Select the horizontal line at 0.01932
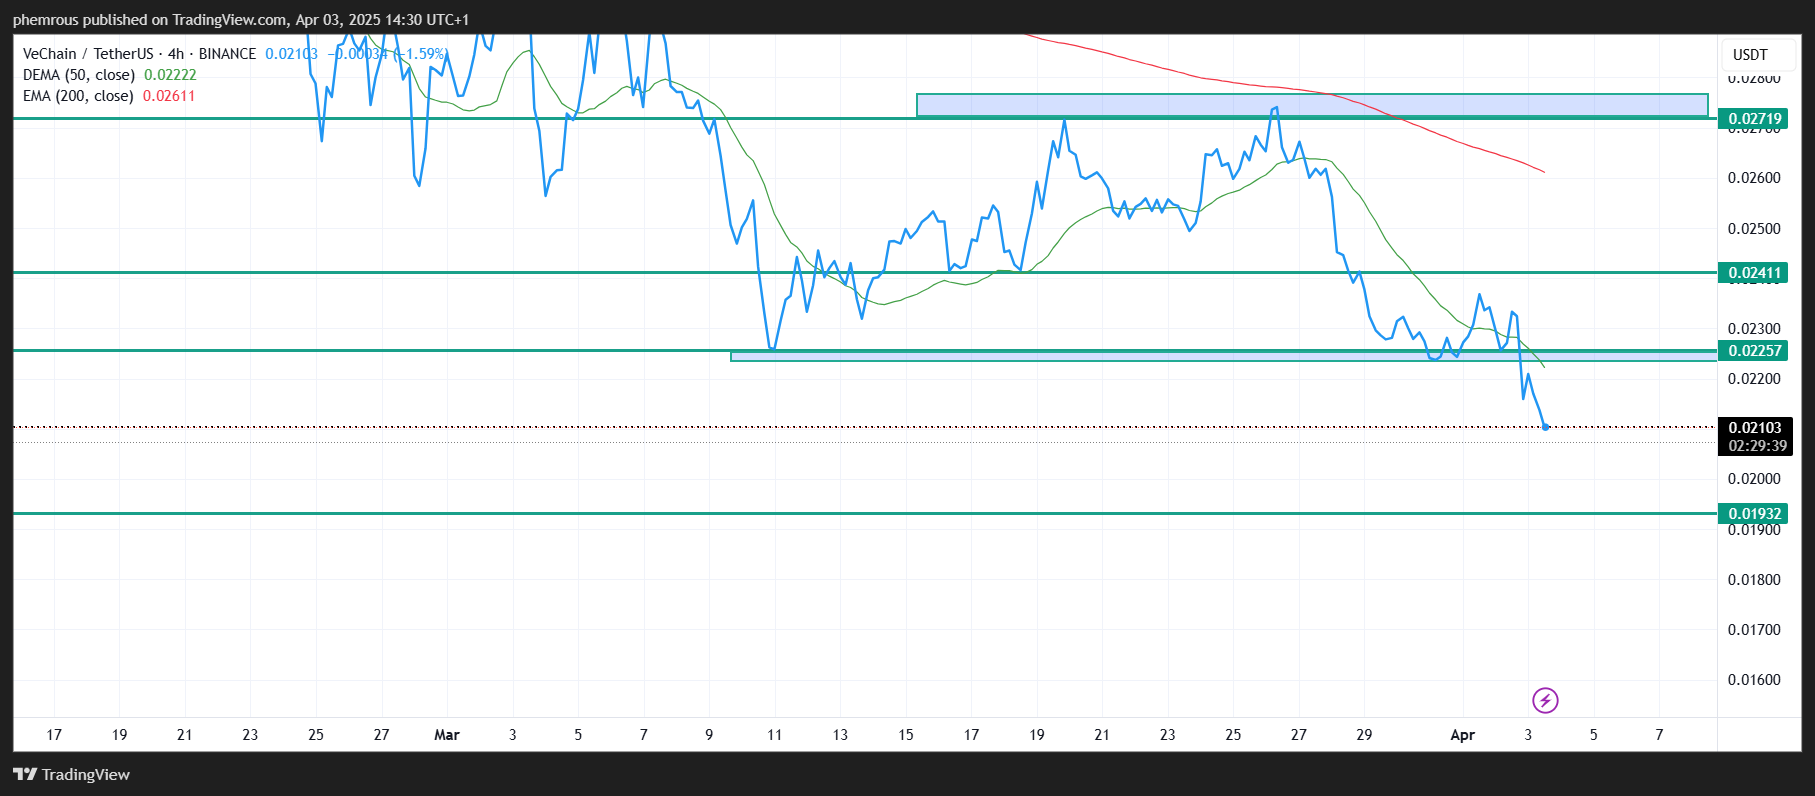 700,514
